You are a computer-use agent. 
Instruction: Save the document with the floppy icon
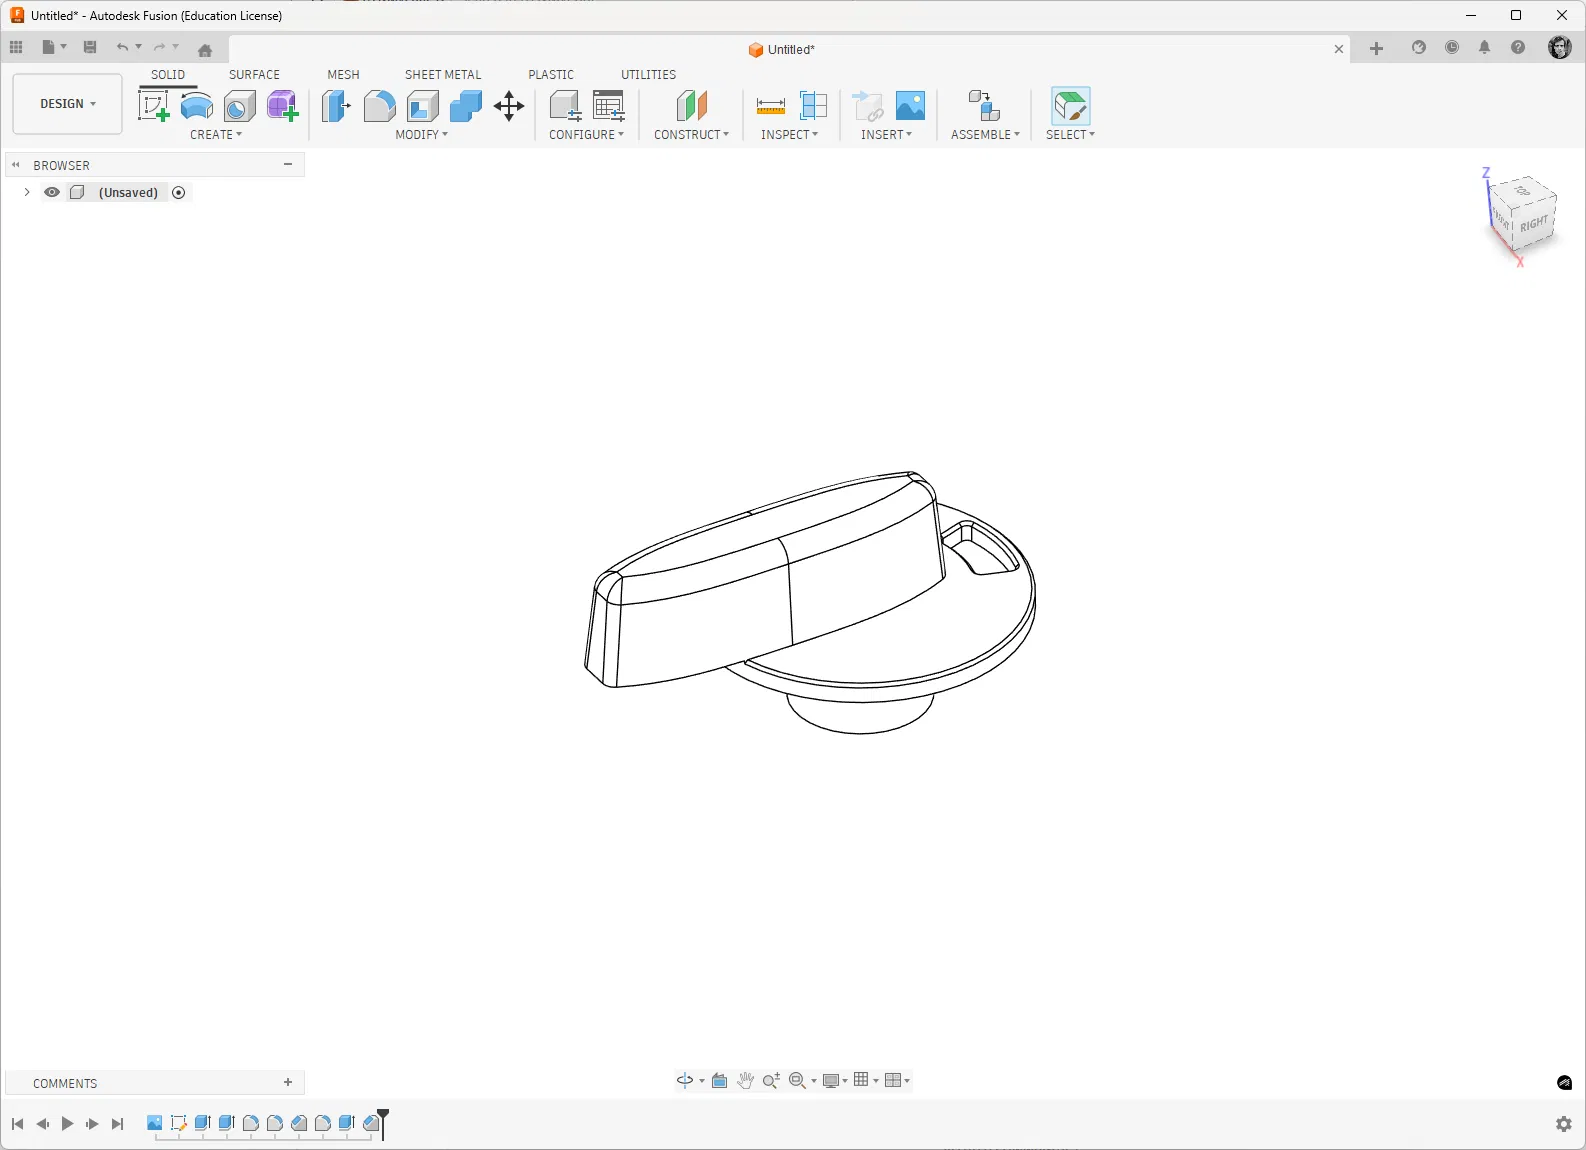(x=90, y=47)
